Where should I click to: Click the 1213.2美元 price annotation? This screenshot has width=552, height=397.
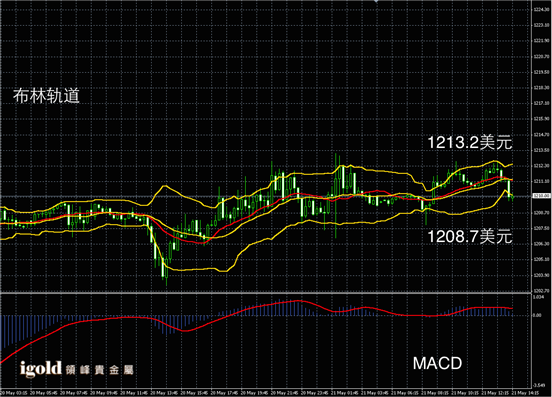pyautogui.click(x=470, y=143)
